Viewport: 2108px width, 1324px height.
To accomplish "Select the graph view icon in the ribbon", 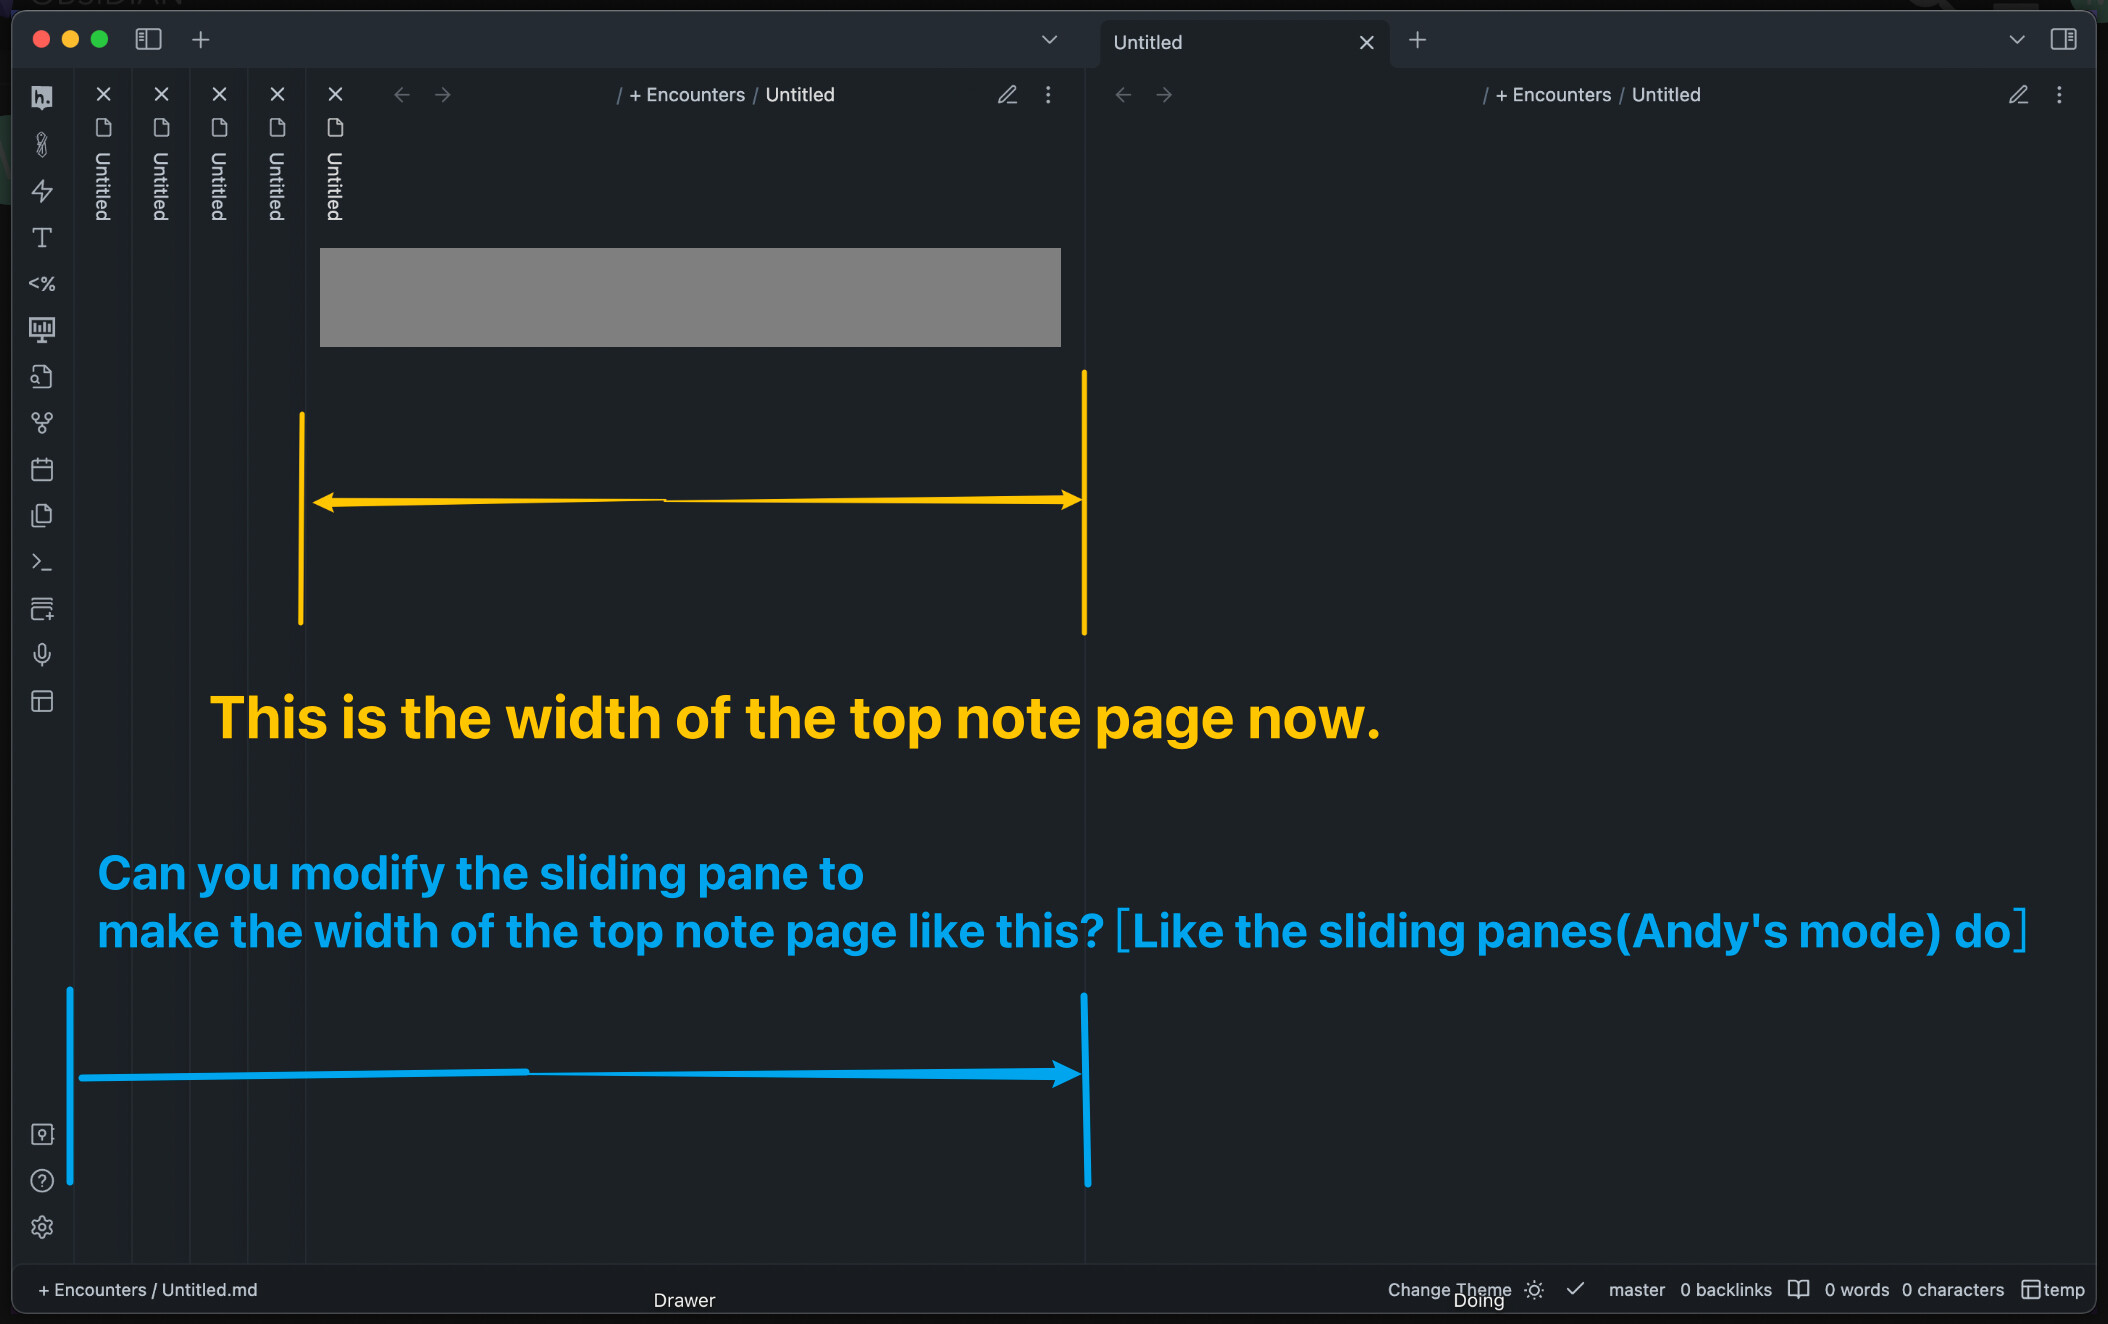I will (x=42, y=422).
